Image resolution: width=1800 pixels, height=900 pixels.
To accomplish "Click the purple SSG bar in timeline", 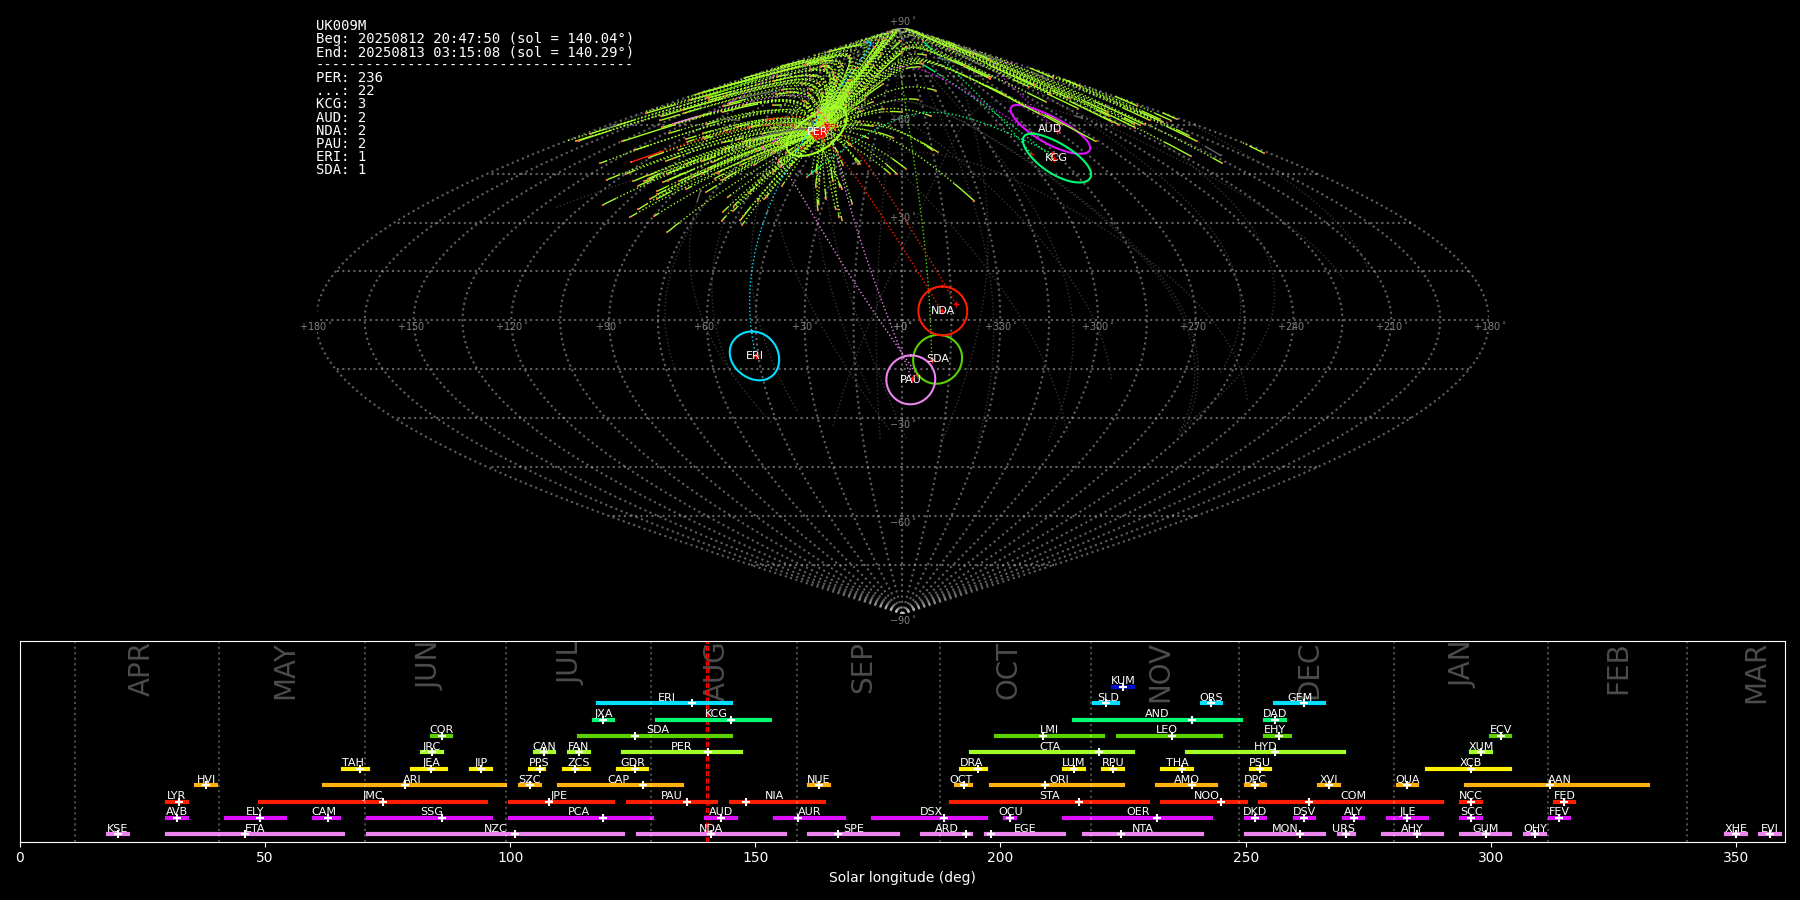I will click(429, 818).
